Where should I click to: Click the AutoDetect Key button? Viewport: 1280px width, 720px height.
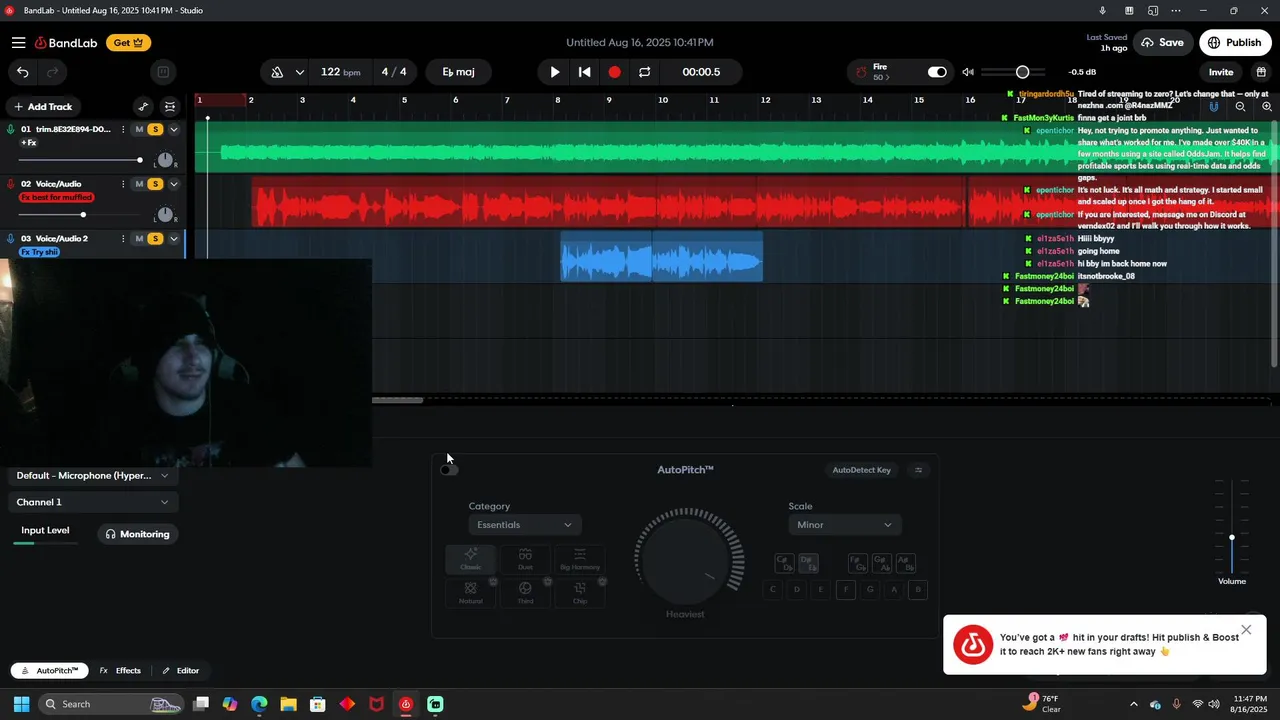[x=862, y=470]
